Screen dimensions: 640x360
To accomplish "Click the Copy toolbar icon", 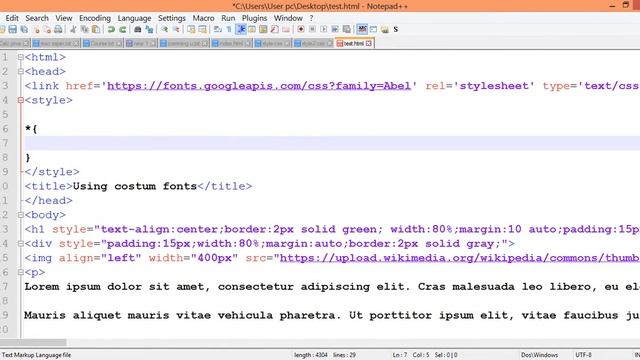I will 84,29.
